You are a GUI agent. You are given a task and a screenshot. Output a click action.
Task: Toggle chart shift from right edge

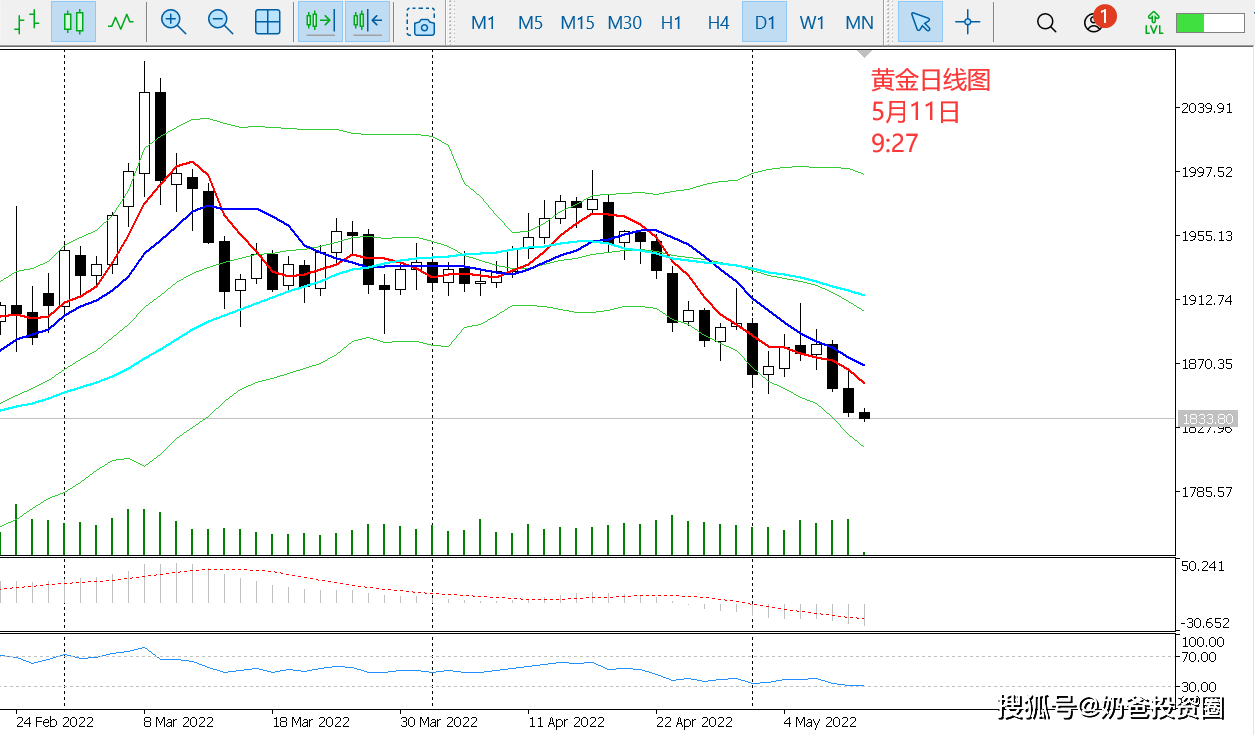pos(368,22)
